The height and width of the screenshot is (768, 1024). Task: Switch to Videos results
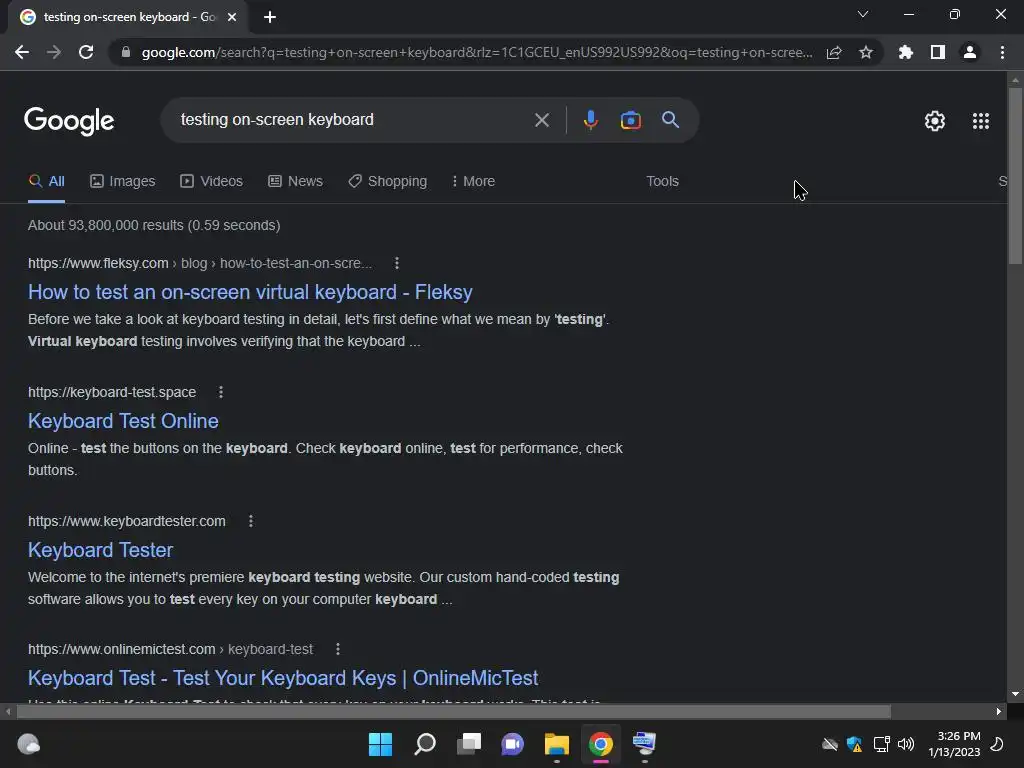coord(212,182)
